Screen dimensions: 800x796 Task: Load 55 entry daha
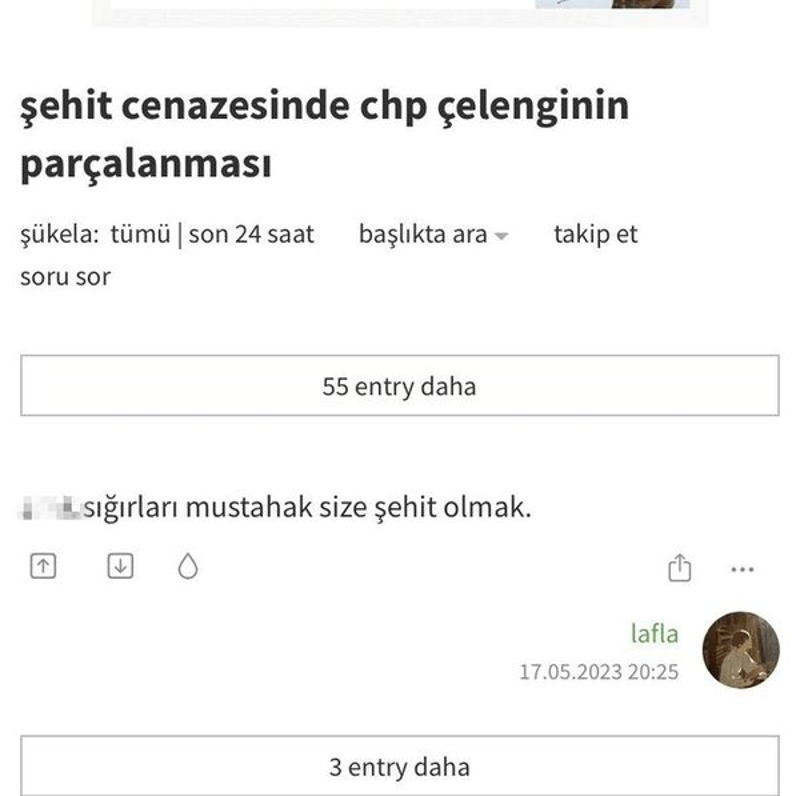tap(400, 387)
